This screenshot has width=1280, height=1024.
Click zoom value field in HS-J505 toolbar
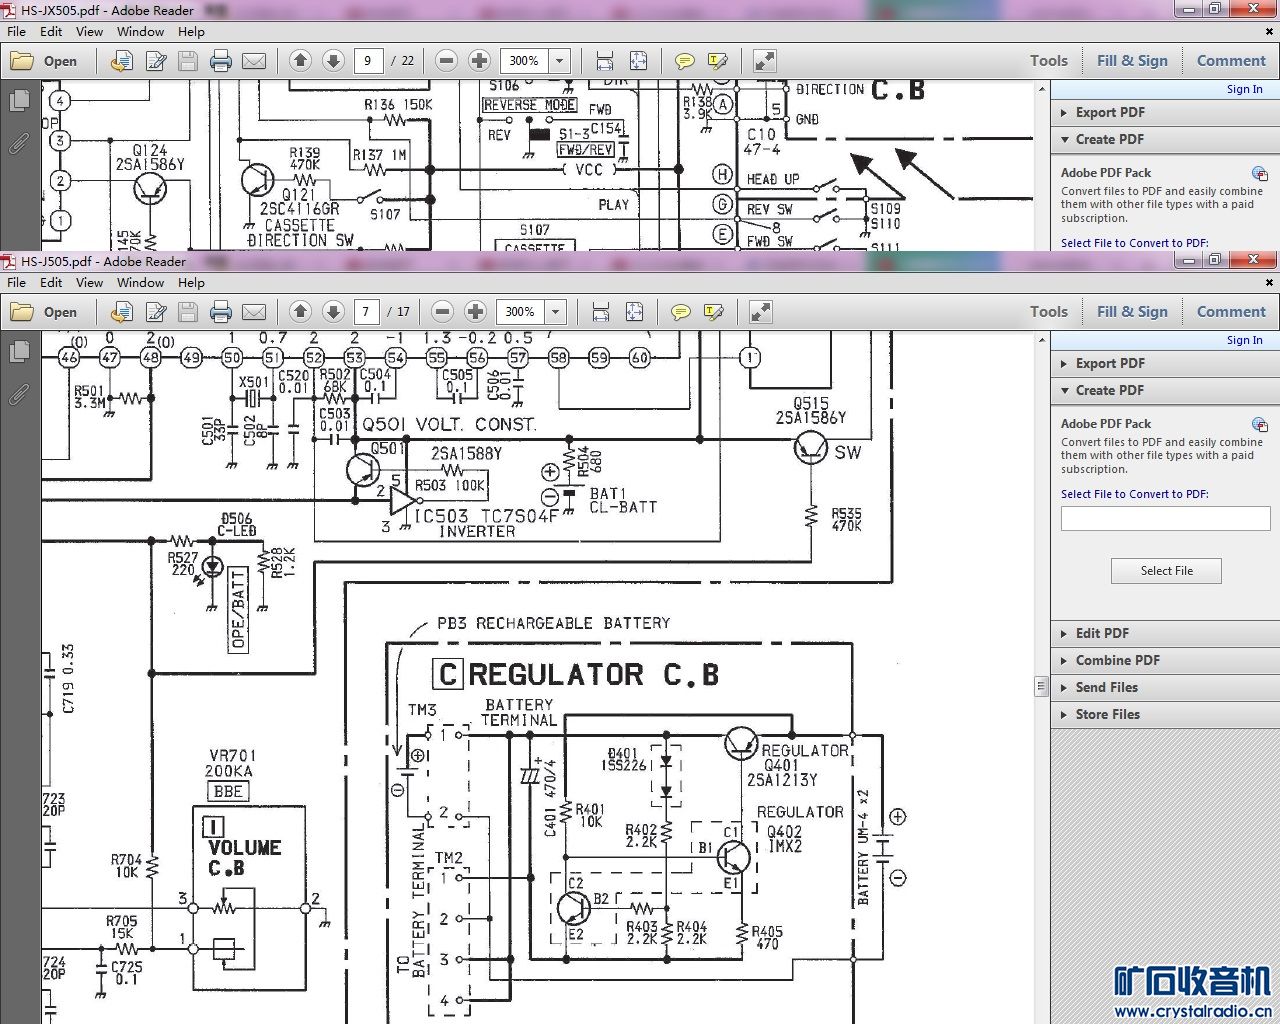[521, 312]
